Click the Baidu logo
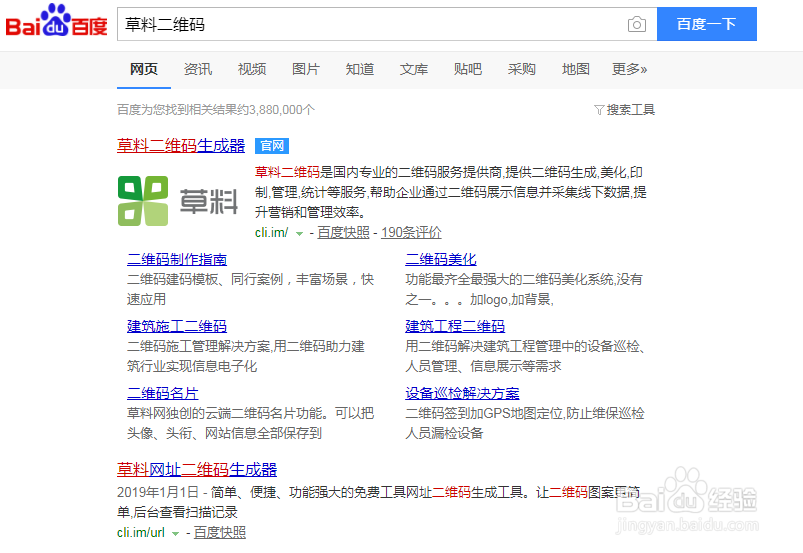Screen dimensions: 803x553 click(x=56, y=22)
